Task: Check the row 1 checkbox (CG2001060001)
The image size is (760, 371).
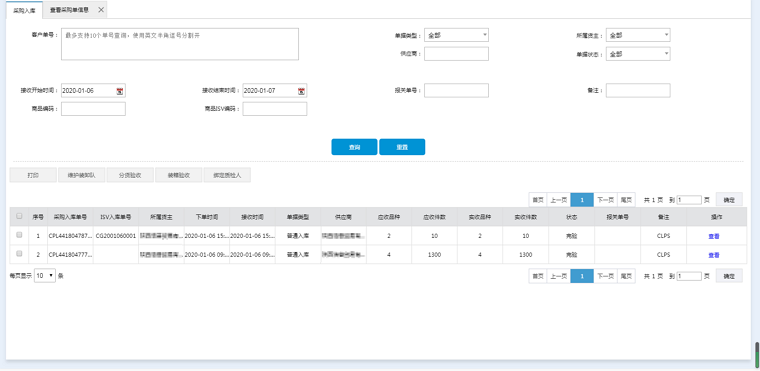Action: (19, 235)
